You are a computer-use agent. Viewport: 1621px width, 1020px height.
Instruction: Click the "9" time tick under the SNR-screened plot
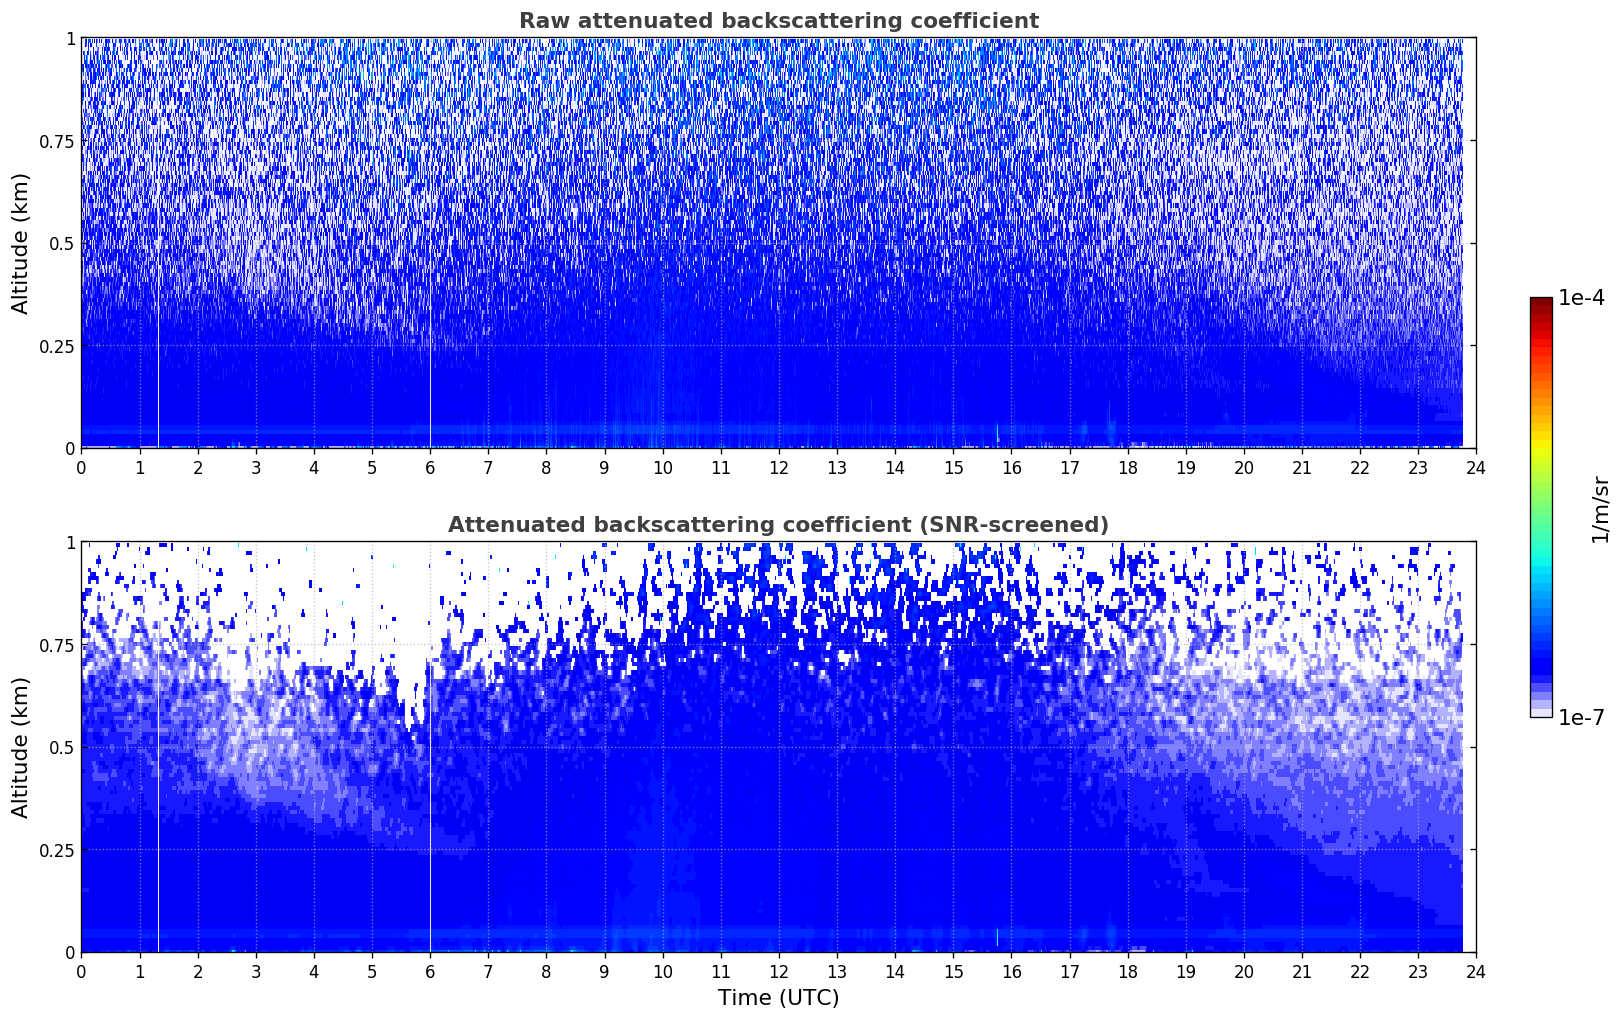[x=605, y=971]
